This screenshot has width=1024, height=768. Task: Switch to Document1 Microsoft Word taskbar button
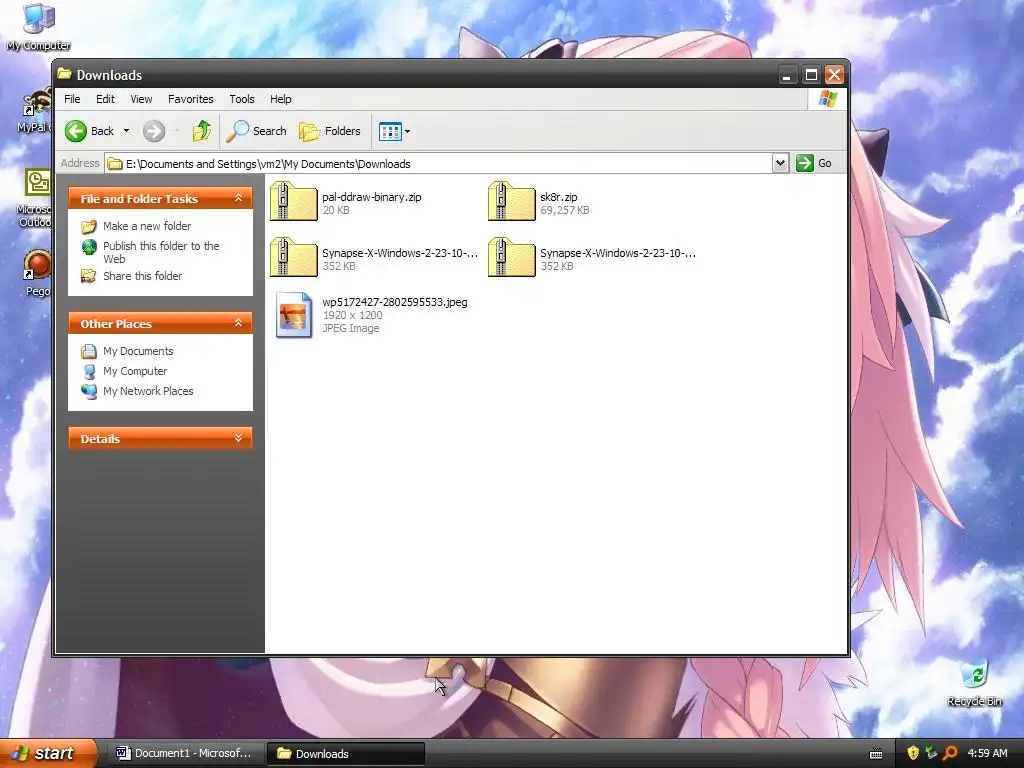(x=184, y=754)
